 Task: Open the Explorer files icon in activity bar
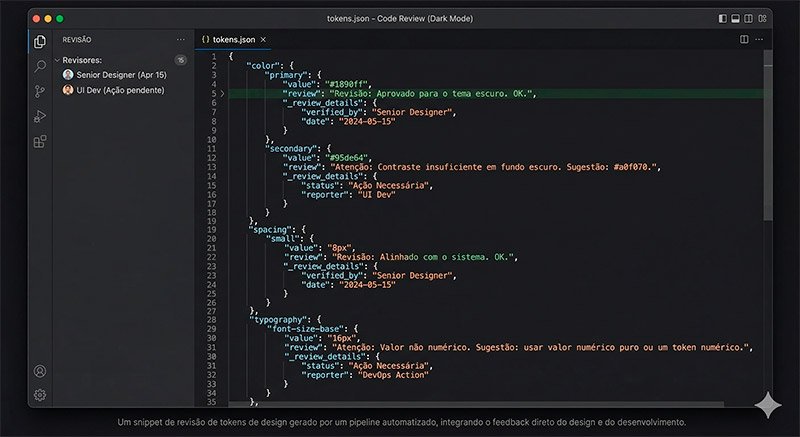click(40, 42)
